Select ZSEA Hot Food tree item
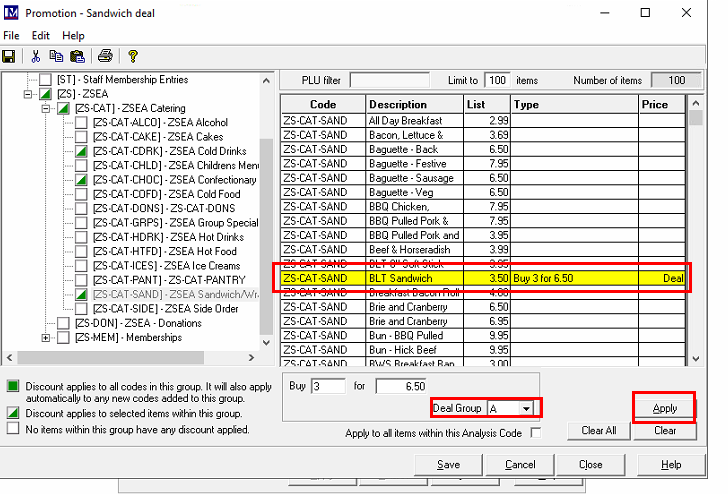Image resolution: width=728 pixels, height=494 pixels. coord(165,252)
